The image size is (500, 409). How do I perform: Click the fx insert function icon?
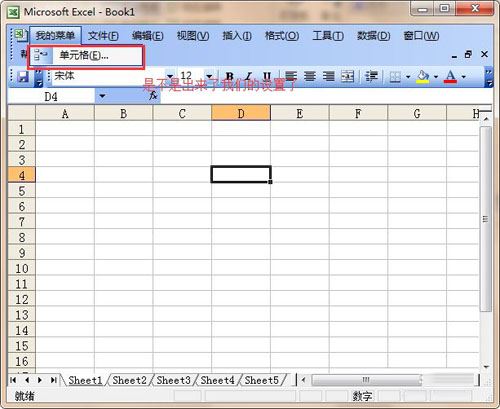[x=153, y=96]
